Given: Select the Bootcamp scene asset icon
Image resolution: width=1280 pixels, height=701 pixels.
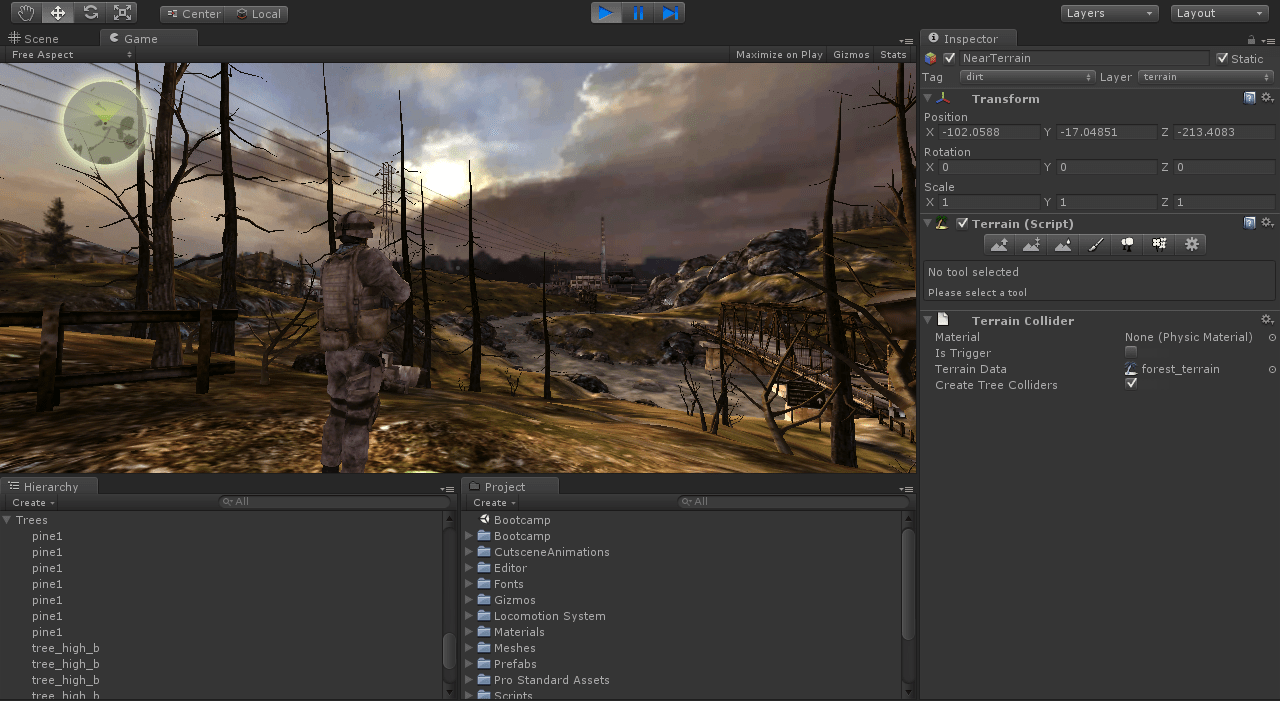Looking at the screenshot, I should 485,520.
